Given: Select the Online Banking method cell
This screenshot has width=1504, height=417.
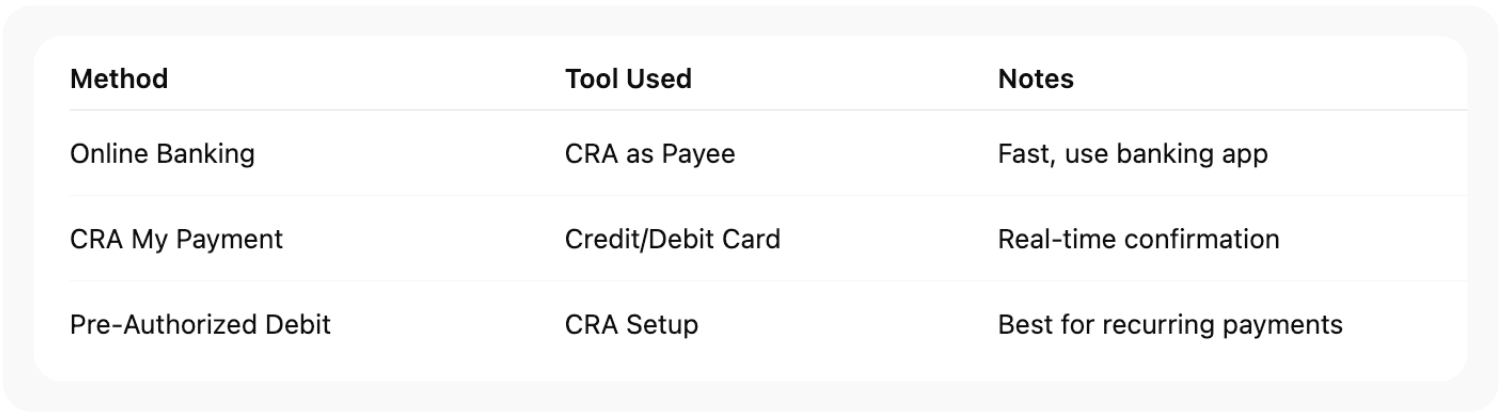Looking at the screenshot, I should (162, 154).
